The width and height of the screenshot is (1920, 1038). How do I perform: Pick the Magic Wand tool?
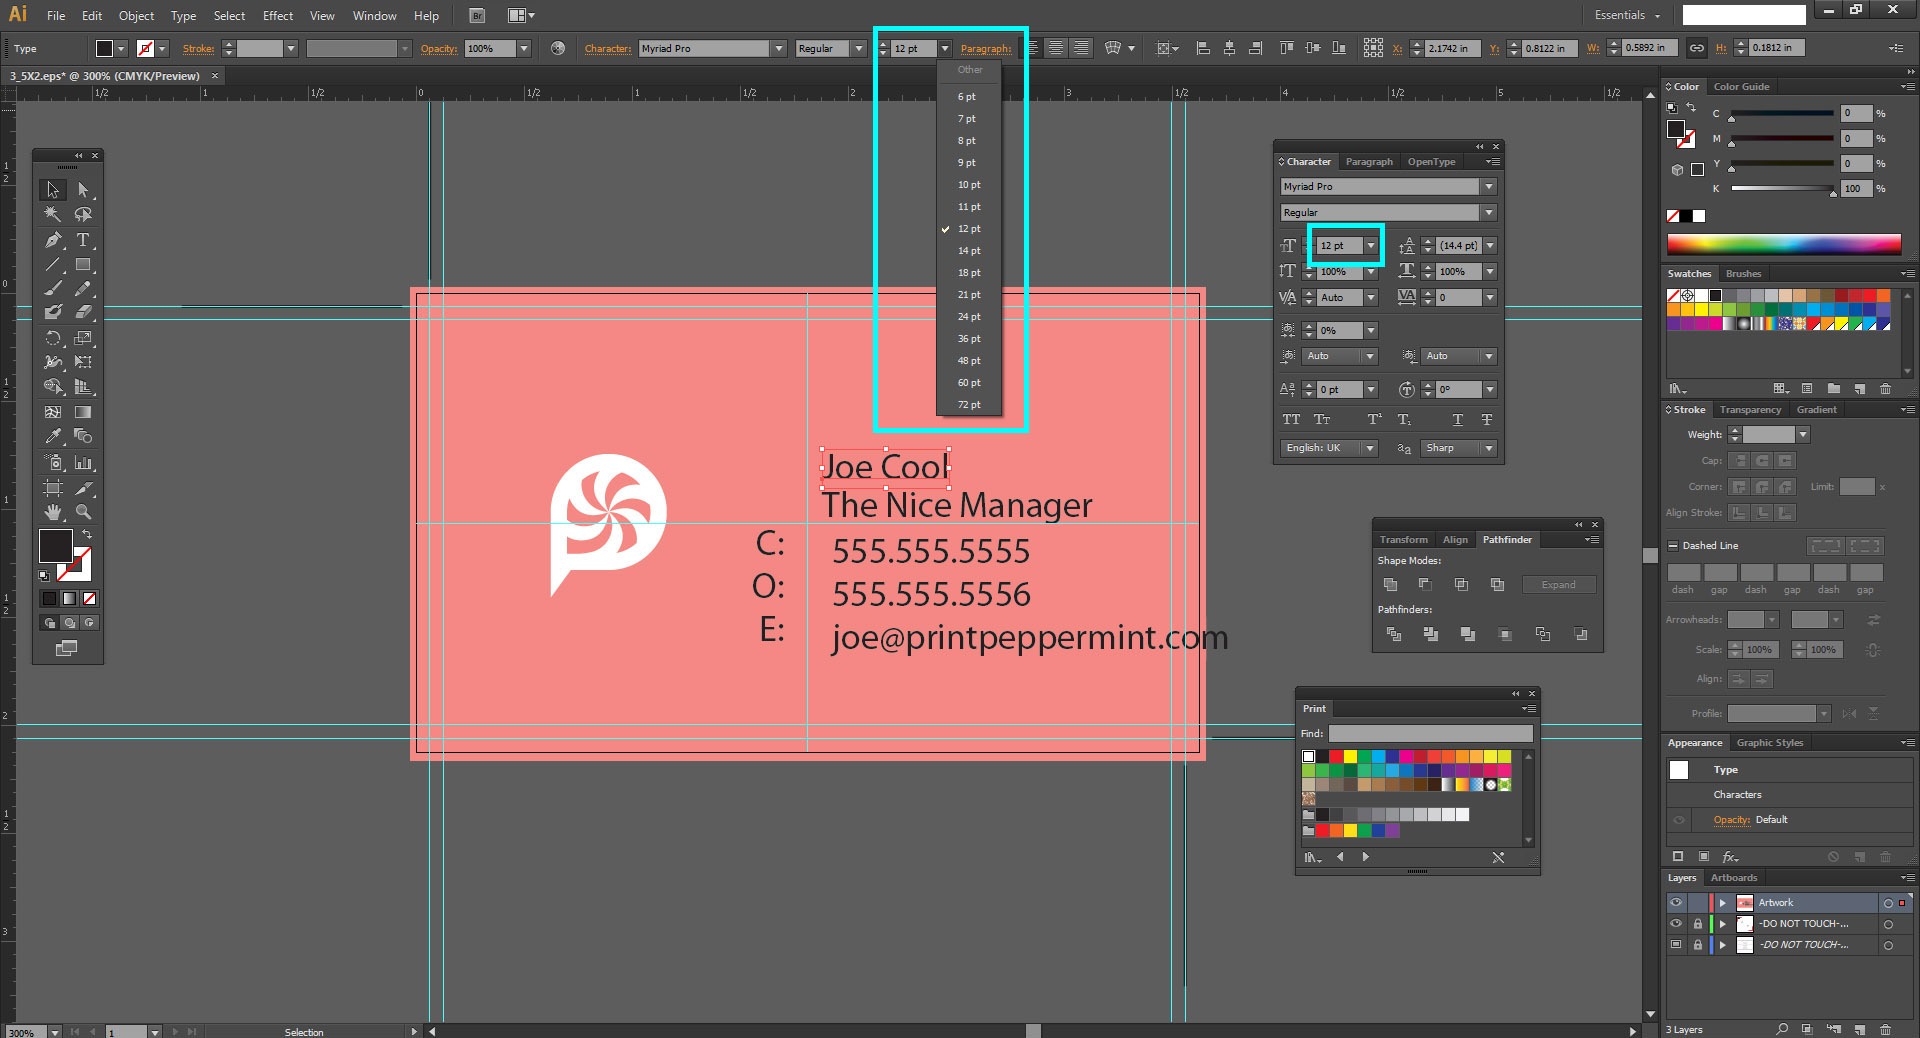[53, 214]
